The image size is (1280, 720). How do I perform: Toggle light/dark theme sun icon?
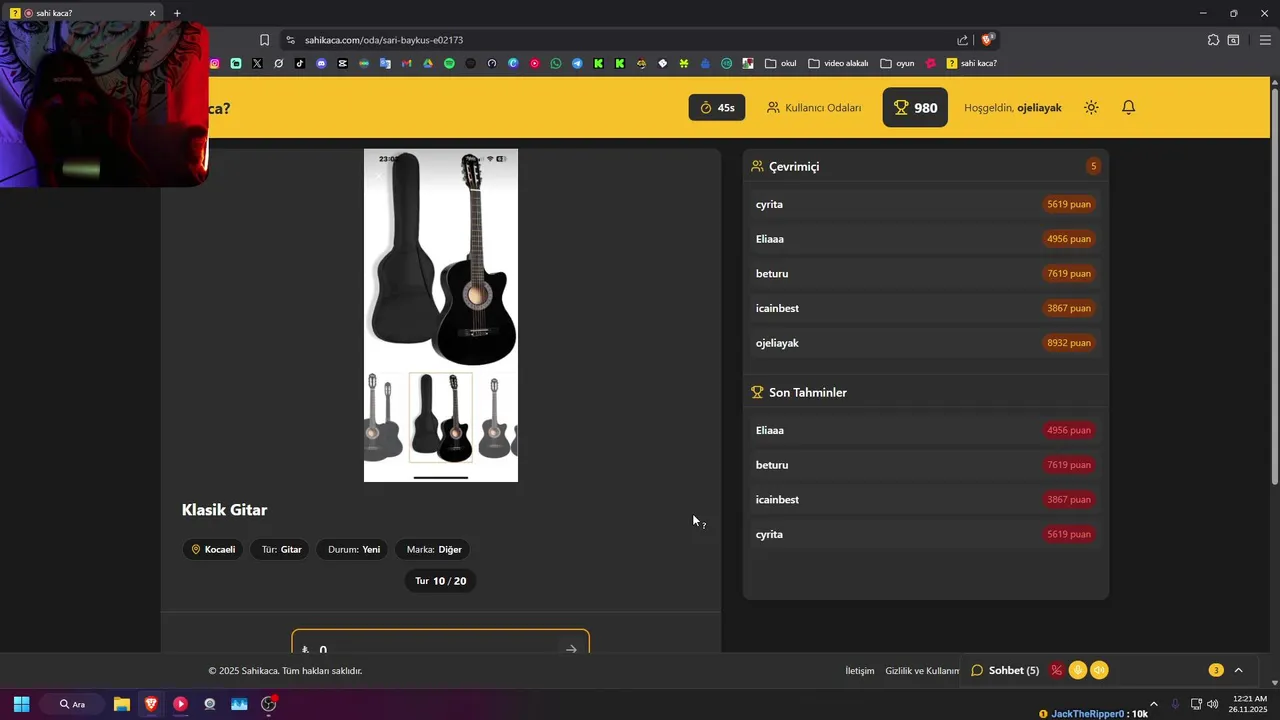point(1091,107)
